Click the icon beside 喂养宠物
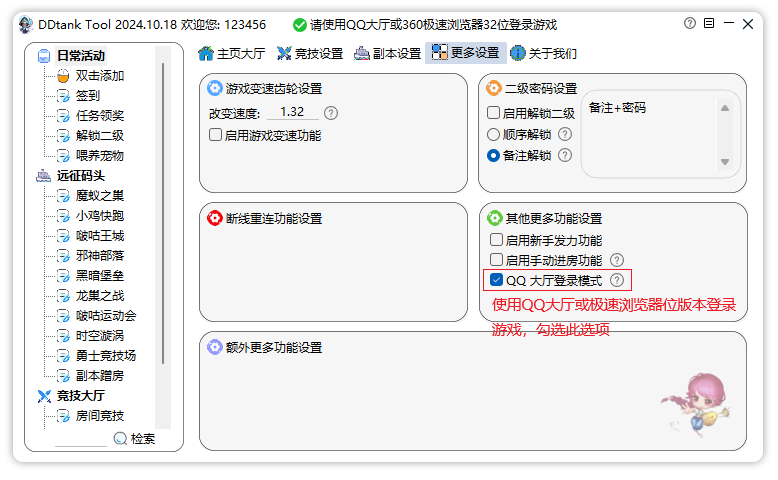Viewport: 778px width, 480px height. point(63,156)
